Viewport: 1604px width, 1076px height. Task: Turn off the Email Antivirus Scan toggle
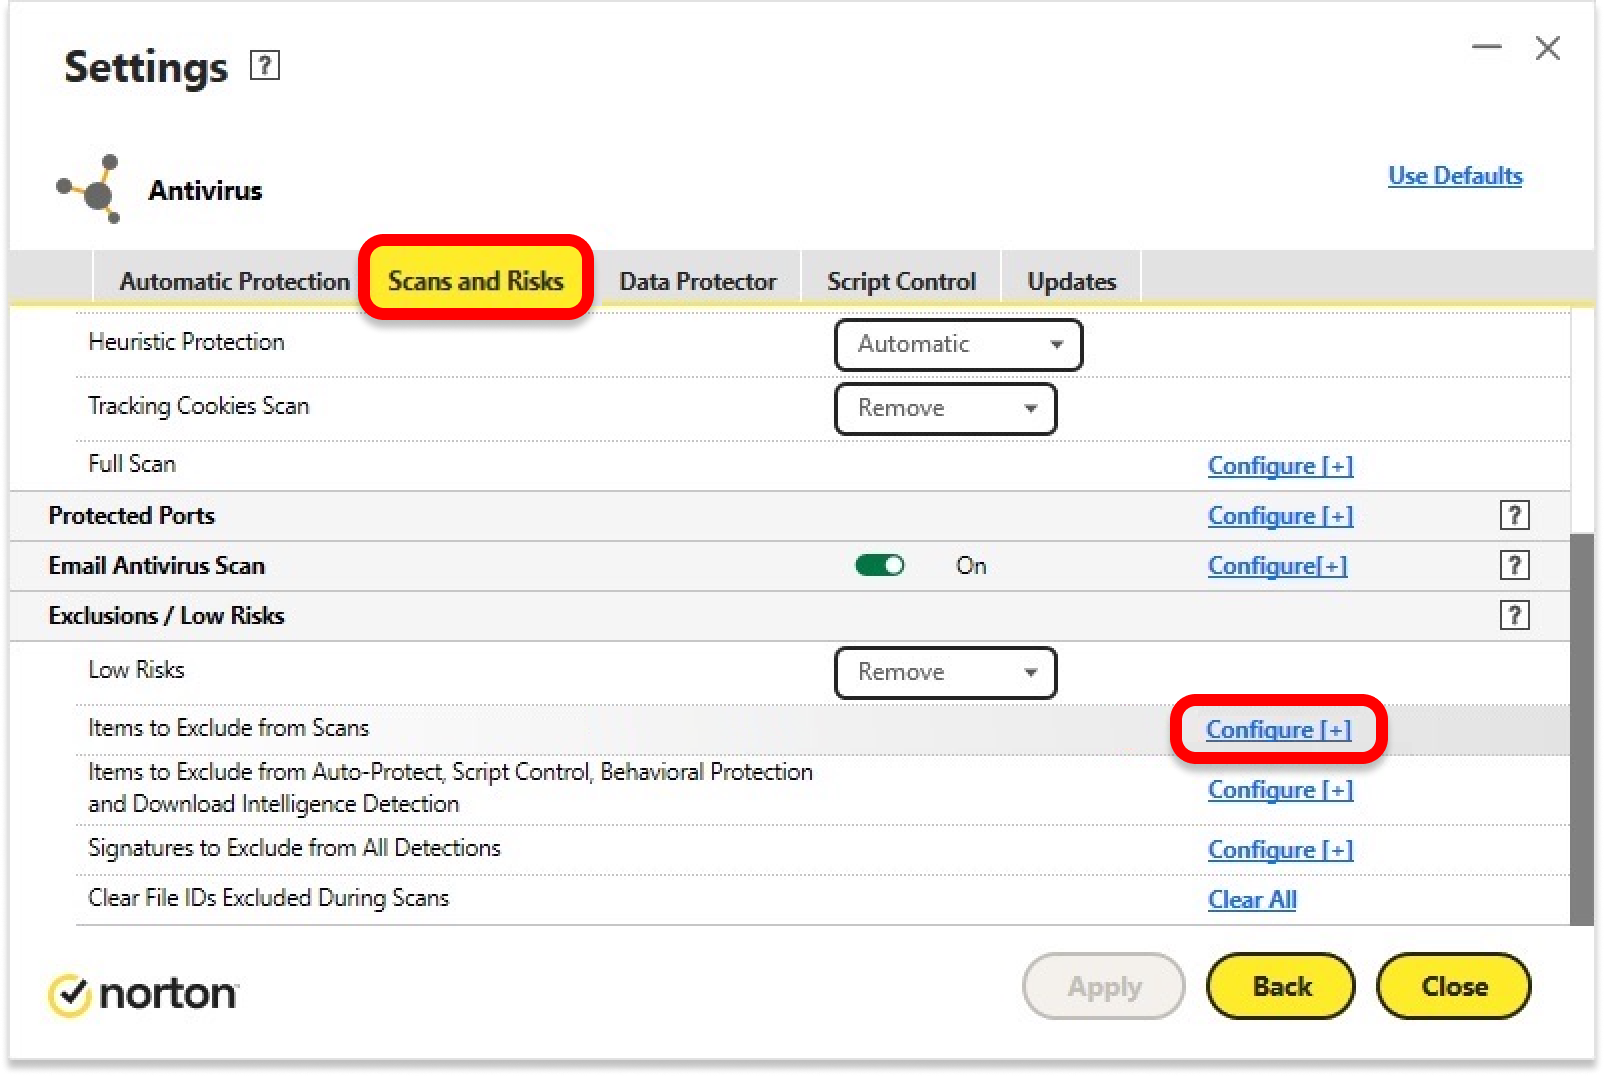(x=879, y=566)
